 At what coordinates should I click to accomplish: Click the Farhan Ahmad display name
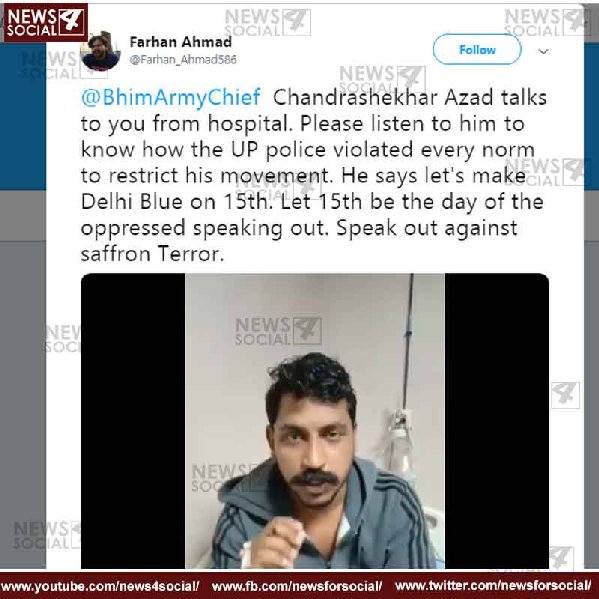coord(181,42)
